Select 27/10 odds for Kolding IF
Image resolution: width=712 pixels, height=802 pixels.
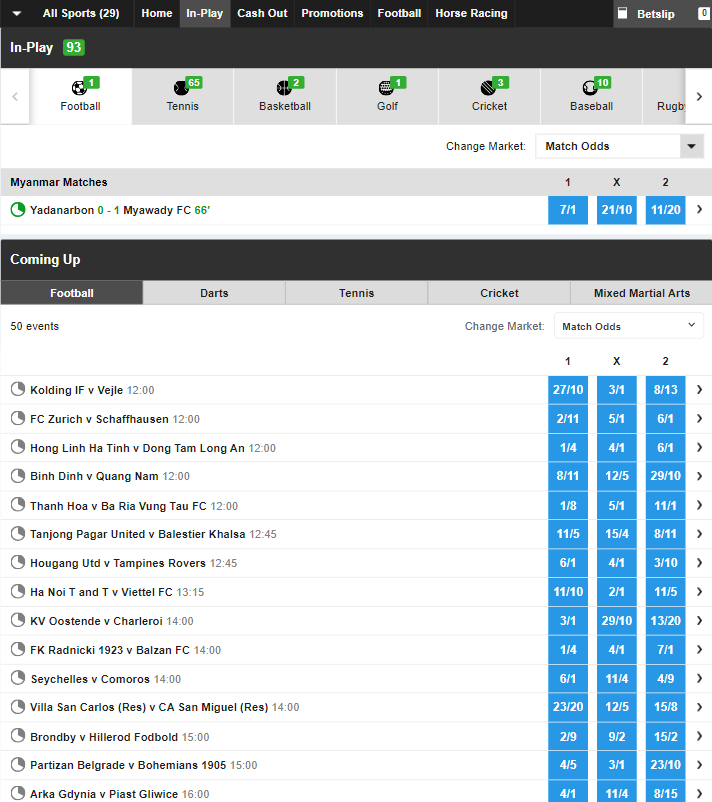tap(568, 390)
